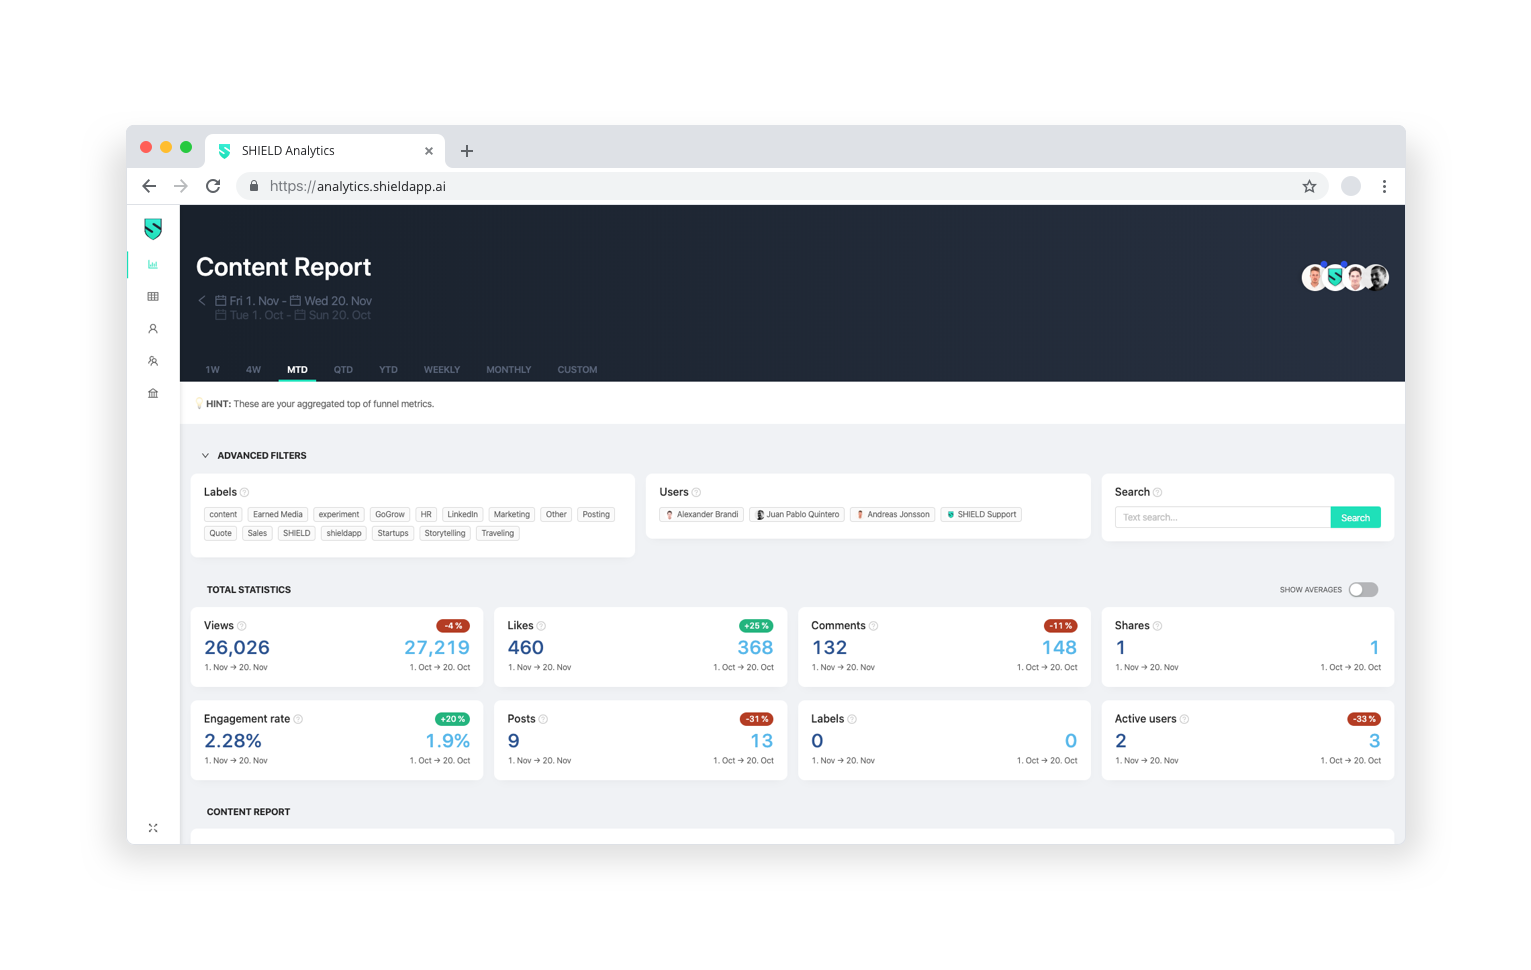
Task: Switch to the 4W time range tab
Action: (x=254, y=370)
